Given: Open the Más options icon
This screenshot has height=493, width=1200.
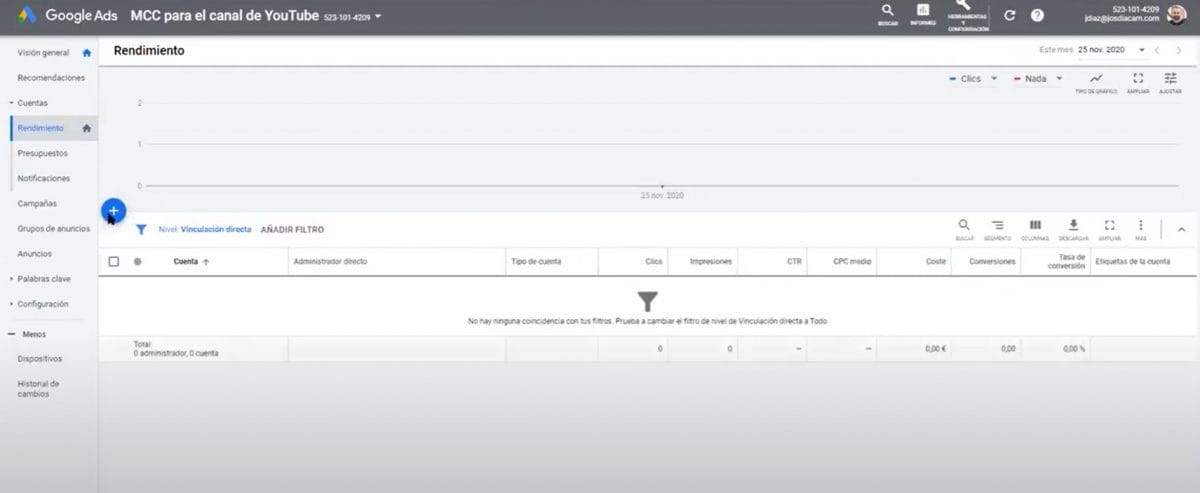Looking at the screenshot, I should pos(1141,230).
